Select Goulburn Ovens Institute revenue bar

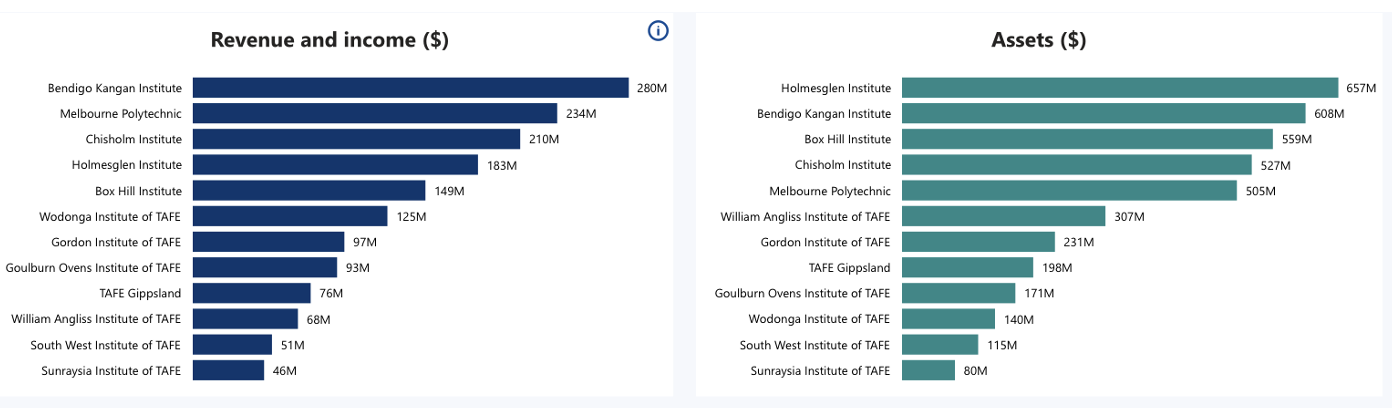tap(265, 267)
